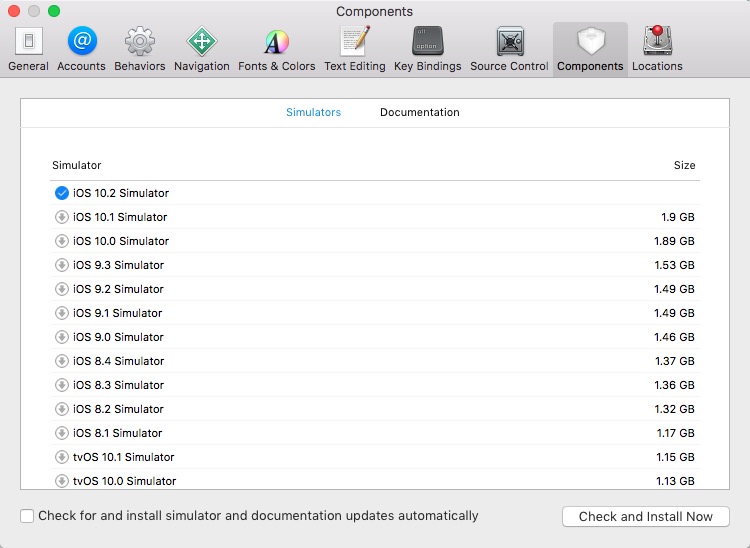Image resolution: width=750 pixels, height=548 pixels.
Task: Click the 1.13 GB size value
Action: click(x=675, y=481)
